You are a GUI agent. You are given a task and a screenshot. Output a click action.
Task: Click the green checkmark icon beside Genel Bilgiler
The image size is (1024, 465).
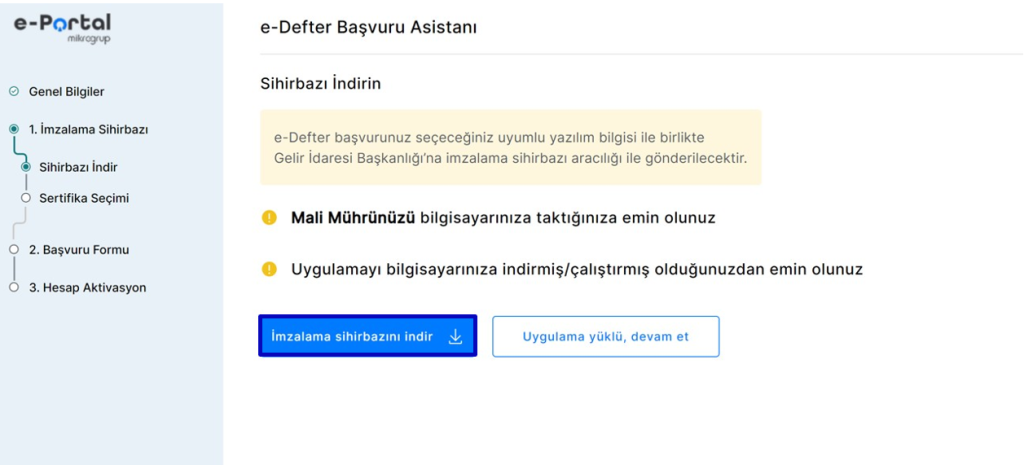point(14,92)
